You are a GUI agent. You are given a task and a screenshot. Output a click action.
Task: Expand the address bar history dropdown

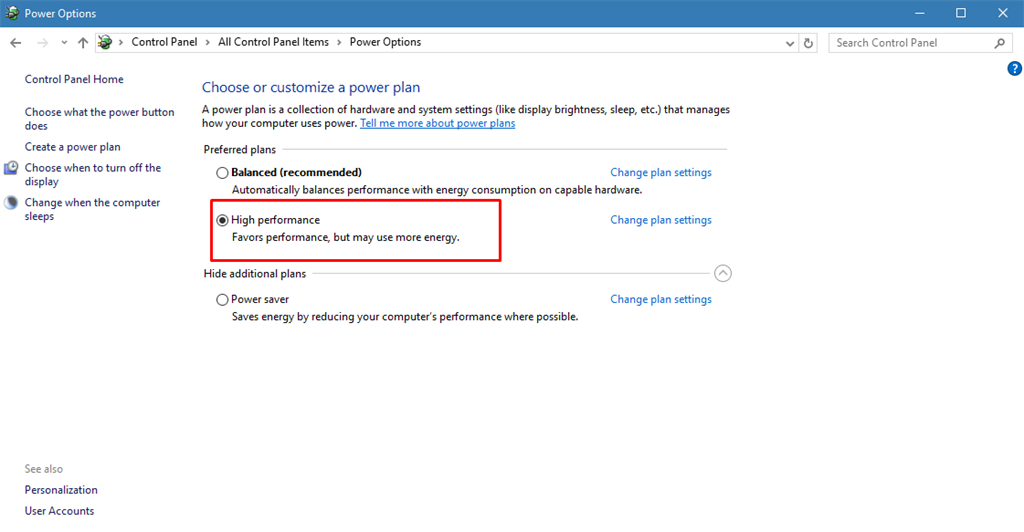click(789, 43)
